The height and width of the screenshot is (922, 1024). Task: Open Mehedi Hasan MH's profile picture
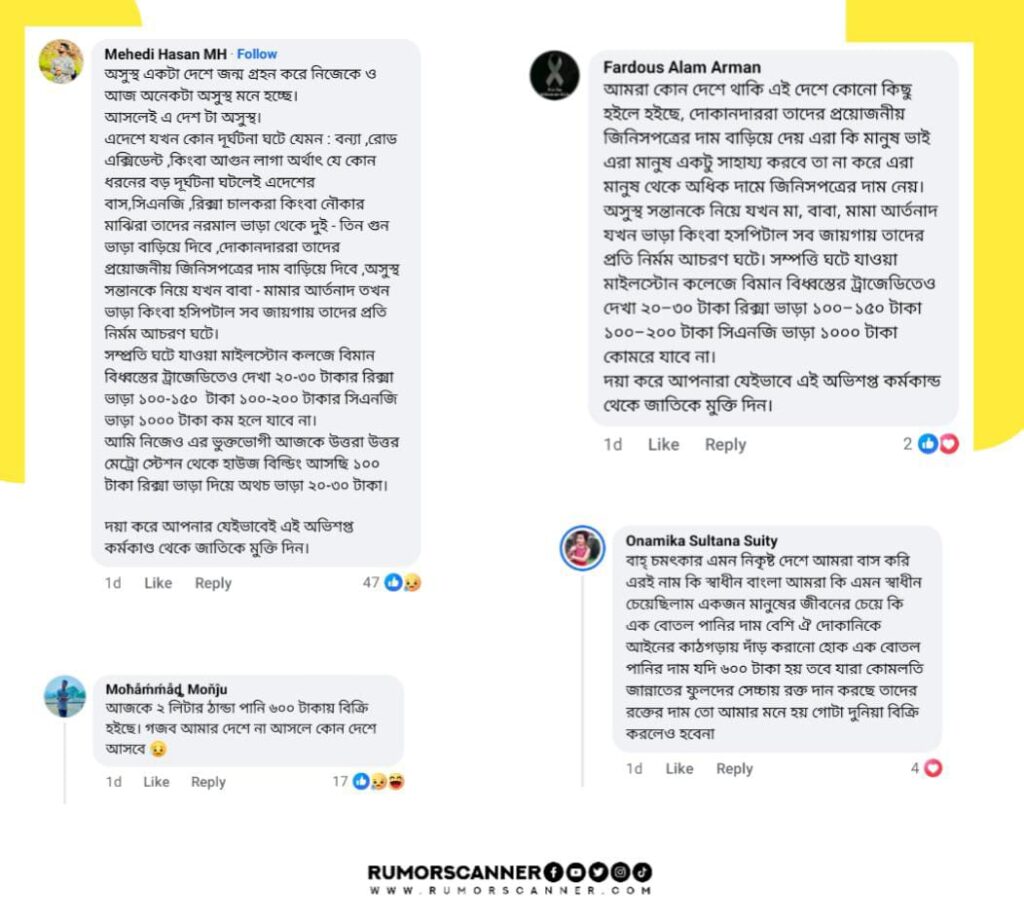coord(61,62)
